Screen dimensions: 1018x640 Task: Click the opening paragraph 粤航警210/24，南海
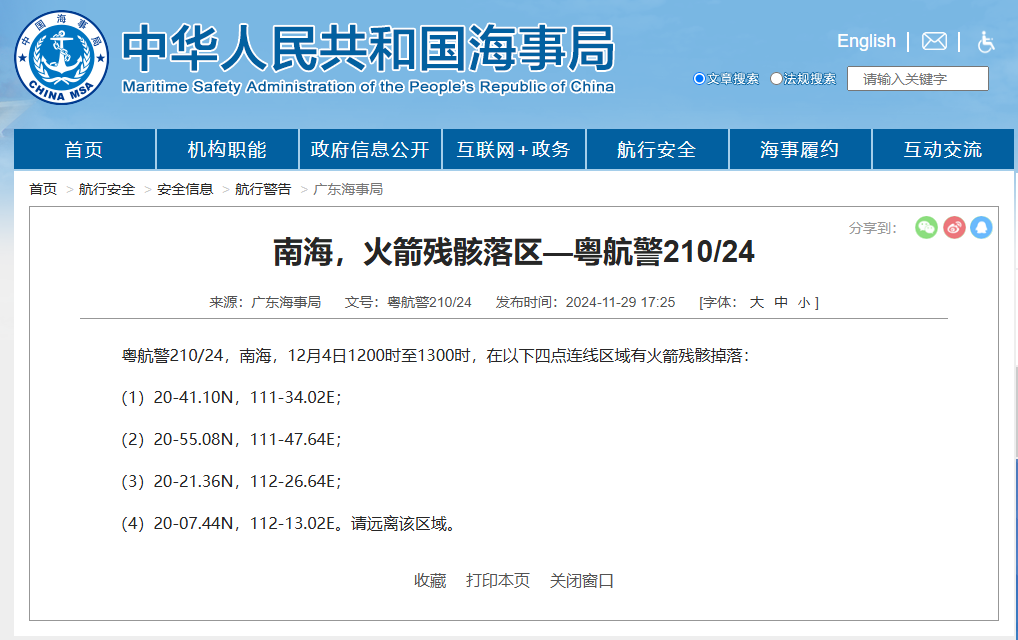(436, 356)
